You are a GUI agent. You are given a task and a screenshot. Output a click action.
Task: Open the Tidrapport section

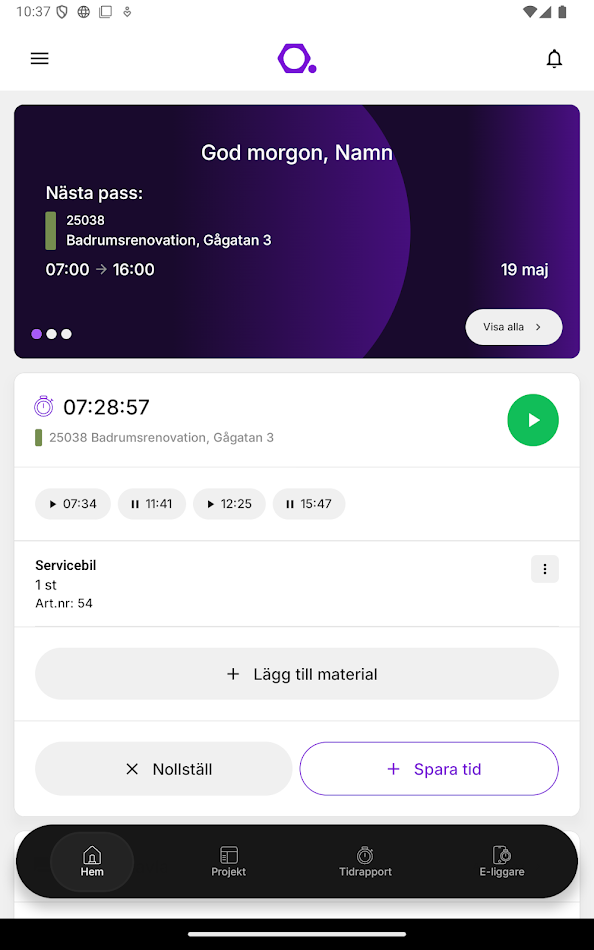[x=365, y=861]
